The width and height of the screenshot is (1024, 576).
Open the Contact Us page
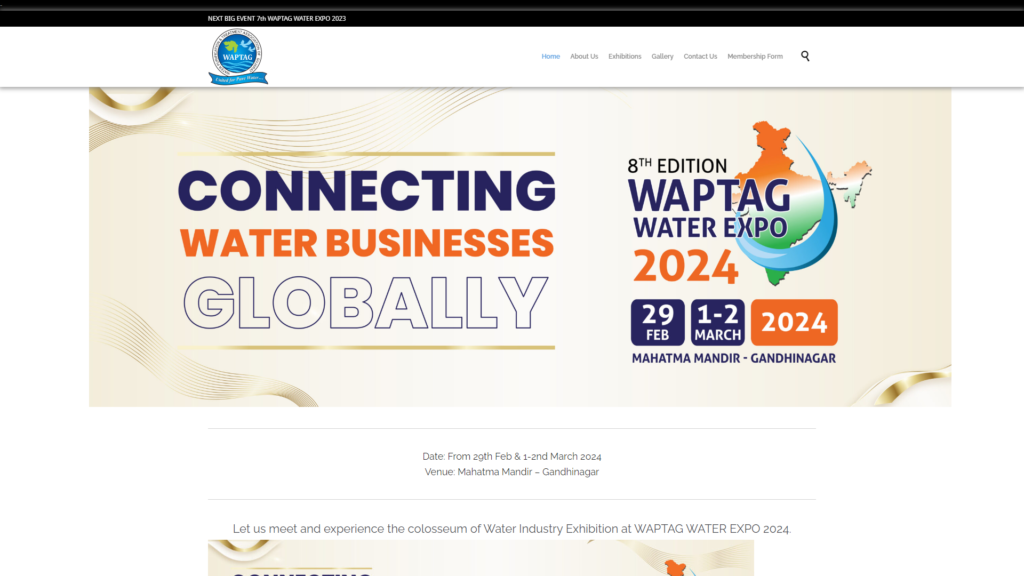click(700, 56)
